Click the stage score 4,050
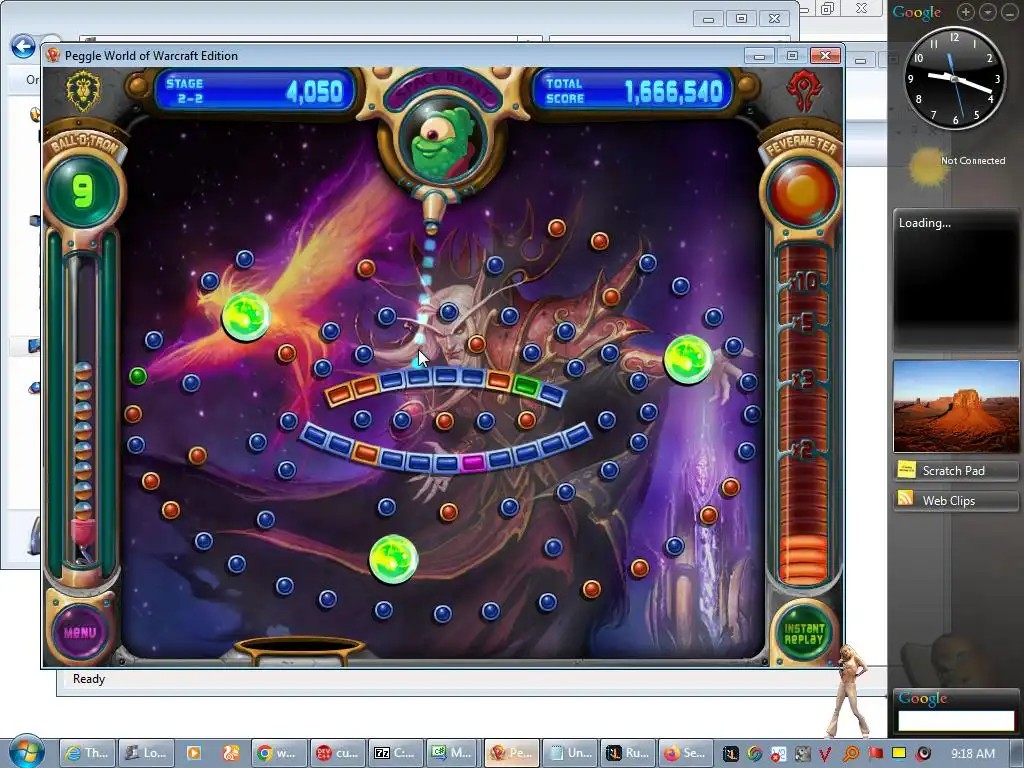1024x768 pixels. tap(314, 91)
